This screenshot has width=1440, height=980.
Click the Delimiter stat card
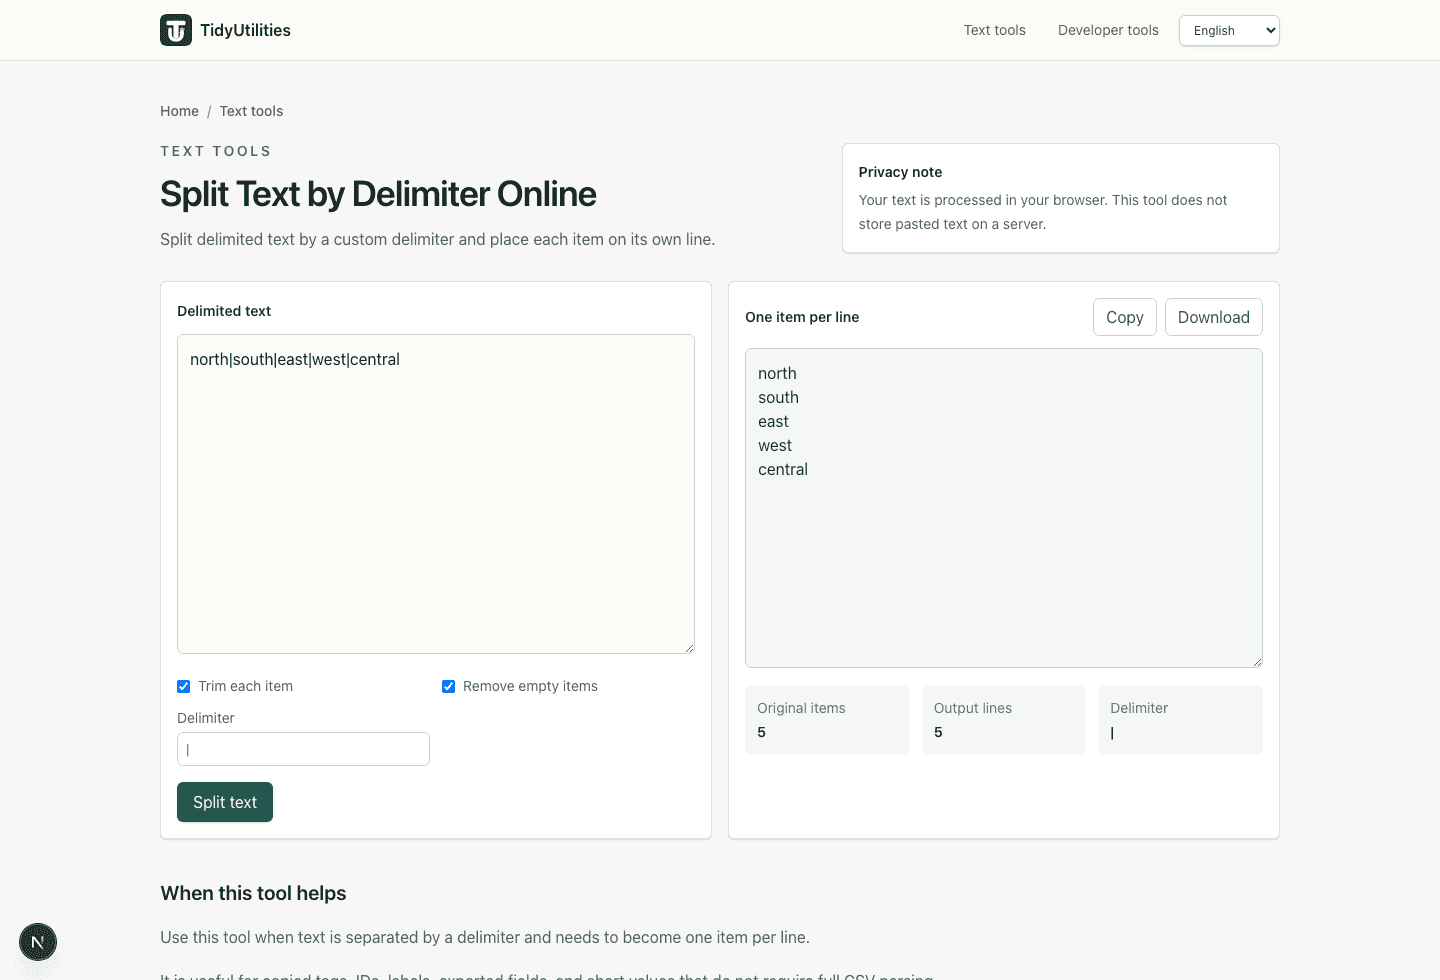click(1180, 720)
